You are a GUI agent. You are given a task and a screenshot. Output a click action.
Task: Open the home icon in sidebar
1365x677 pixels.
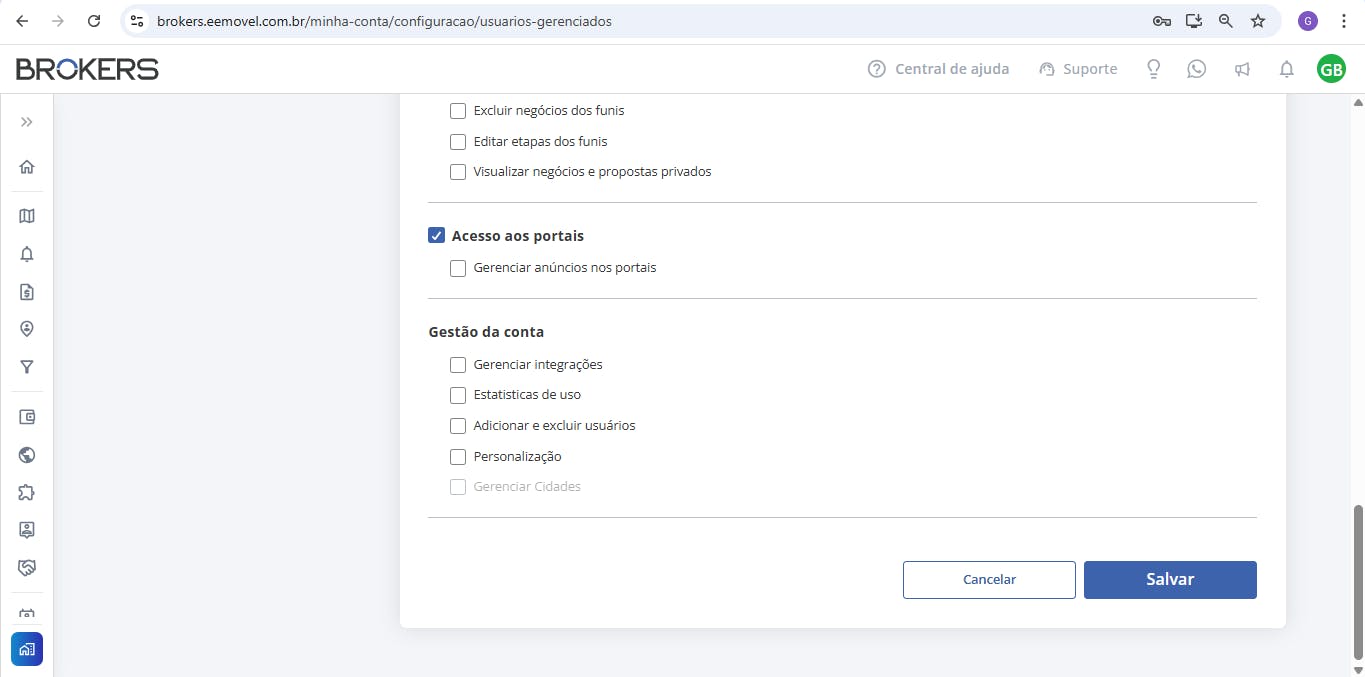click(x=27, y=167)
